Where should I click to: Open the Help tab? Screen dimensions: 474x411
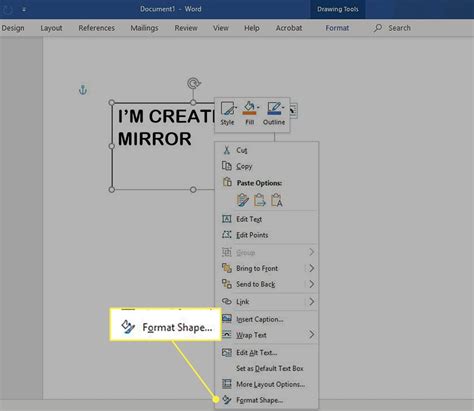coord(252,28)
